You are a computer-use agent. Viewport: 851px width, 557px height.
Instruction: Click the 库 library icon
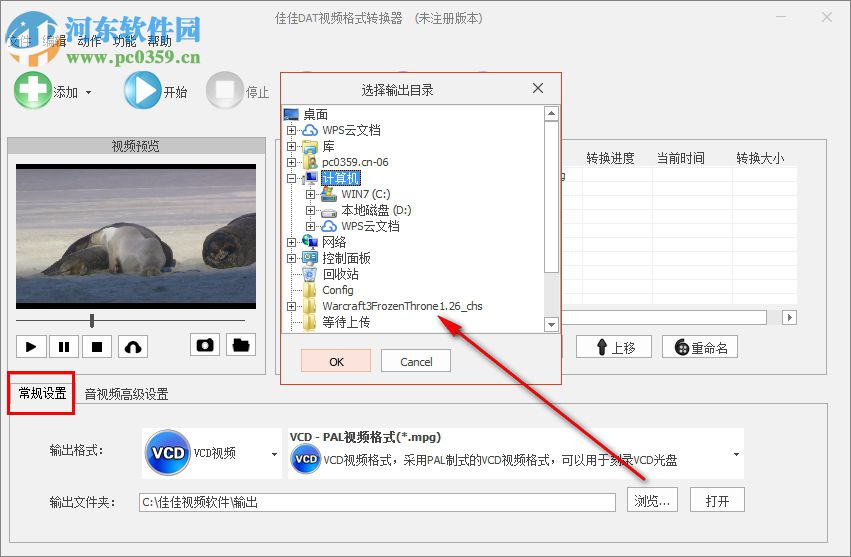tap(310, 147)
